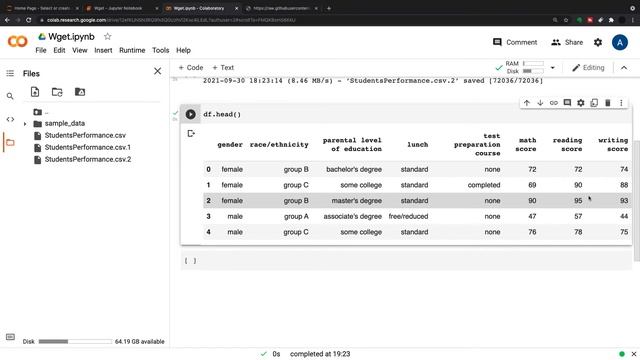Open the Insert menu

pyautogui.click(x=103, y=50)
